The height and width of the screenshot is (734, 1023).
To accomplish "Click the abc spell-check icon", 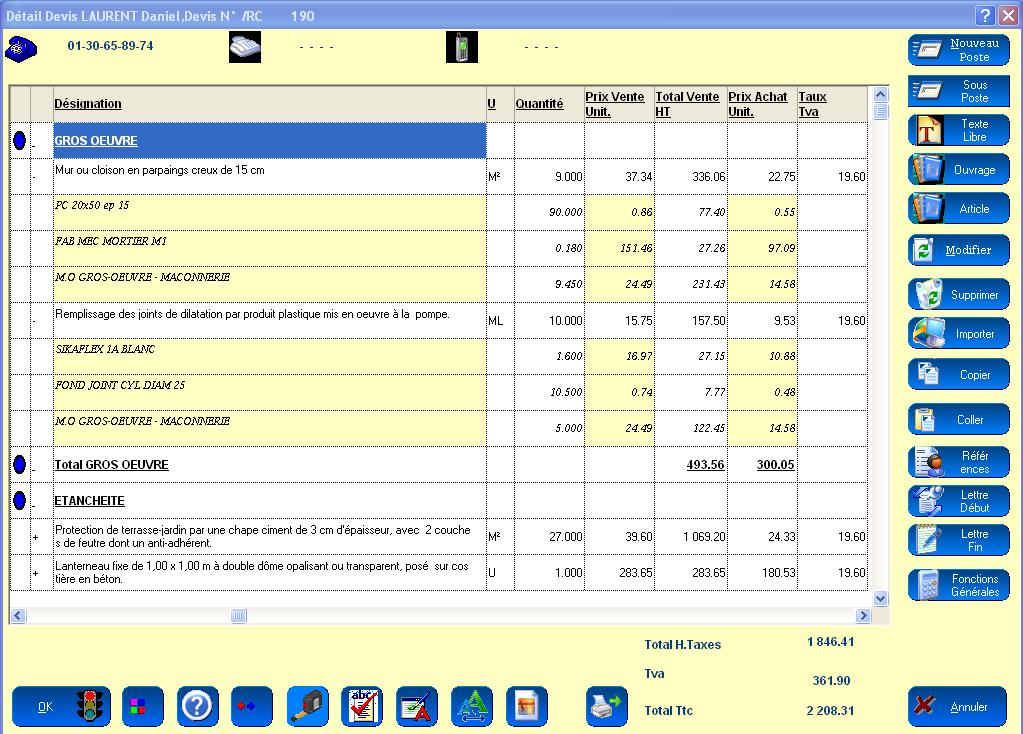I will 361,707.
